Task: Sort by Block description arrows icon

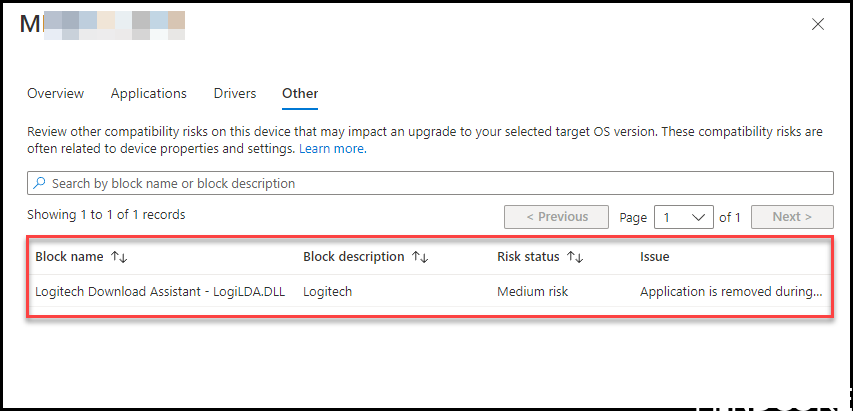Action: 420,257
